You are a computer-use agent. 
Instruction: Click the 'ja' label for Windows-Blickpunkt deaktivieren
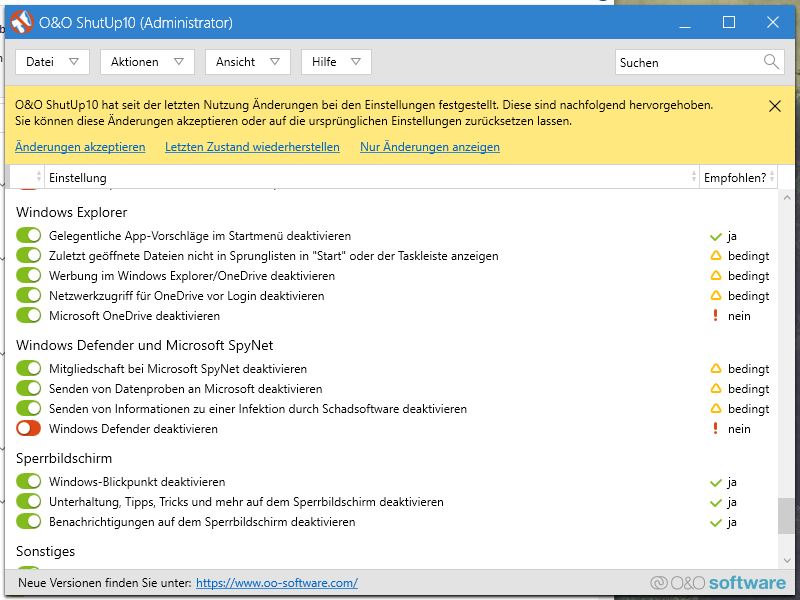[x=732, y=482]
